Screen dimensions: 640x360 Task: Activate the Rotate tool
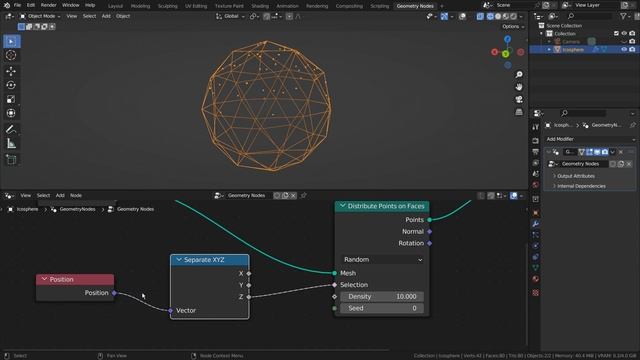click(x=11, y=85)
